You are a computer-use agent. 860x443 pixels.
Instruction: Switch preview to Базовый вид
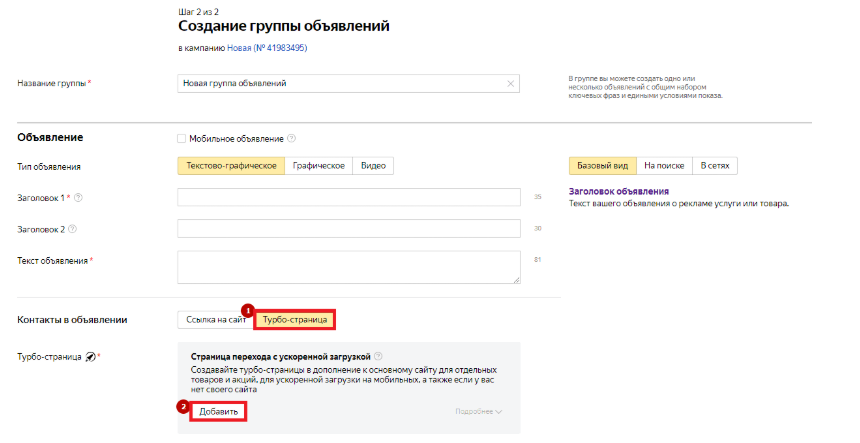point(603,166)
